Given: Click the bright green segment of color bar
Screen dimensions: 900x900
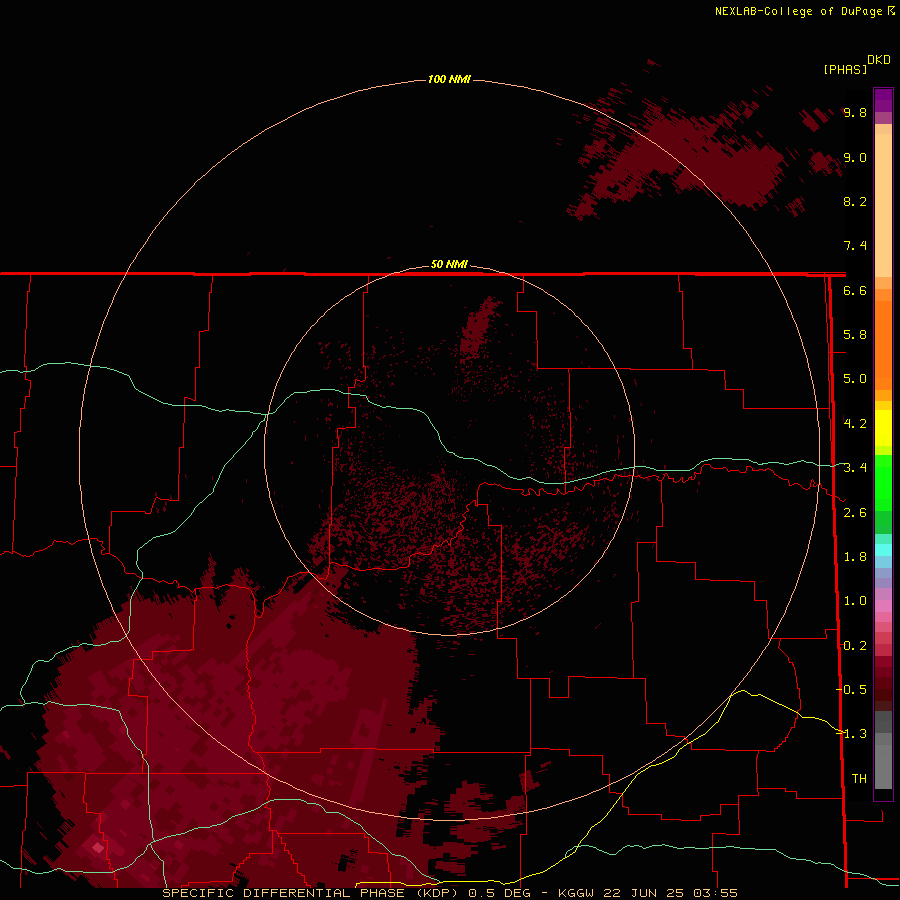Looking at the screenshot, I should (x=883, y=482).
